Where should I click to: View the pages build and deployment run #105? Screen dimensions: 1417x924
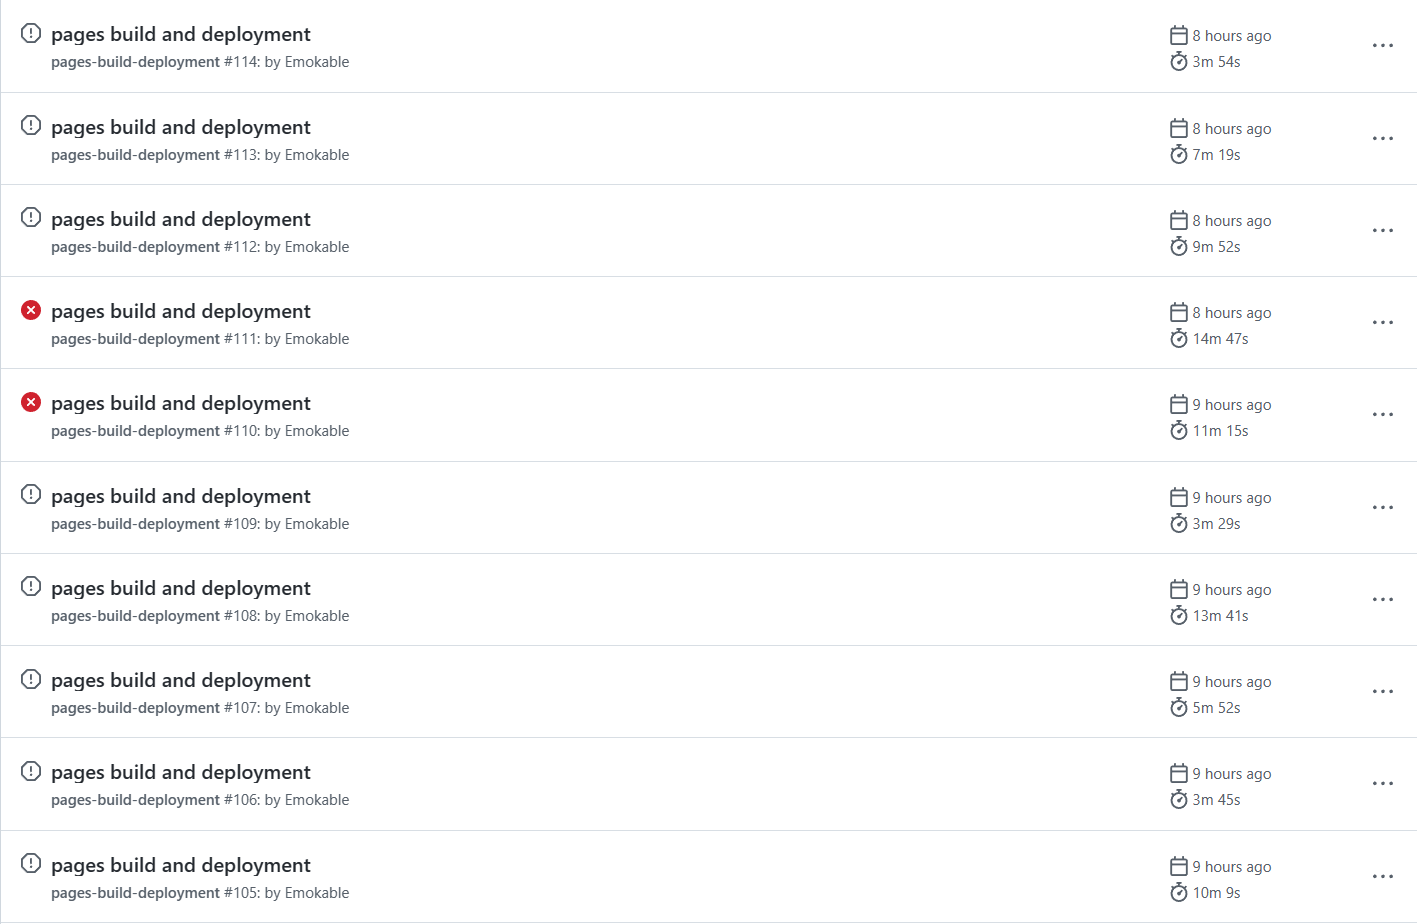click(181, 865)
